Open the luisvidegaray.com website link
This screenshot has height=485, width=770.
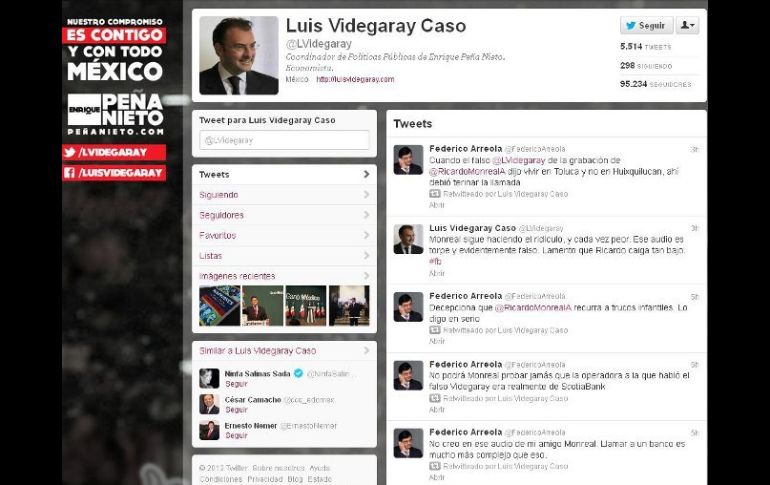coord(355,79)
